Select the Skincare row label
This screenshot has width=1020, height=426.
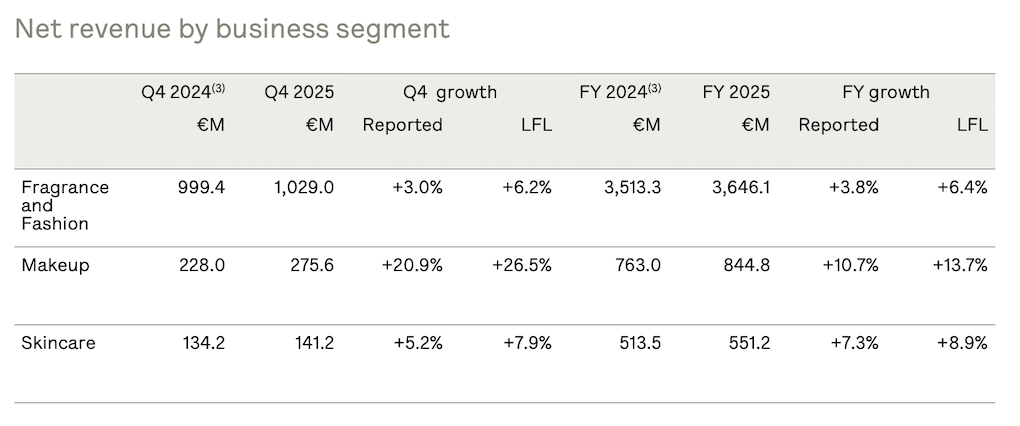(x=58, y=343)
